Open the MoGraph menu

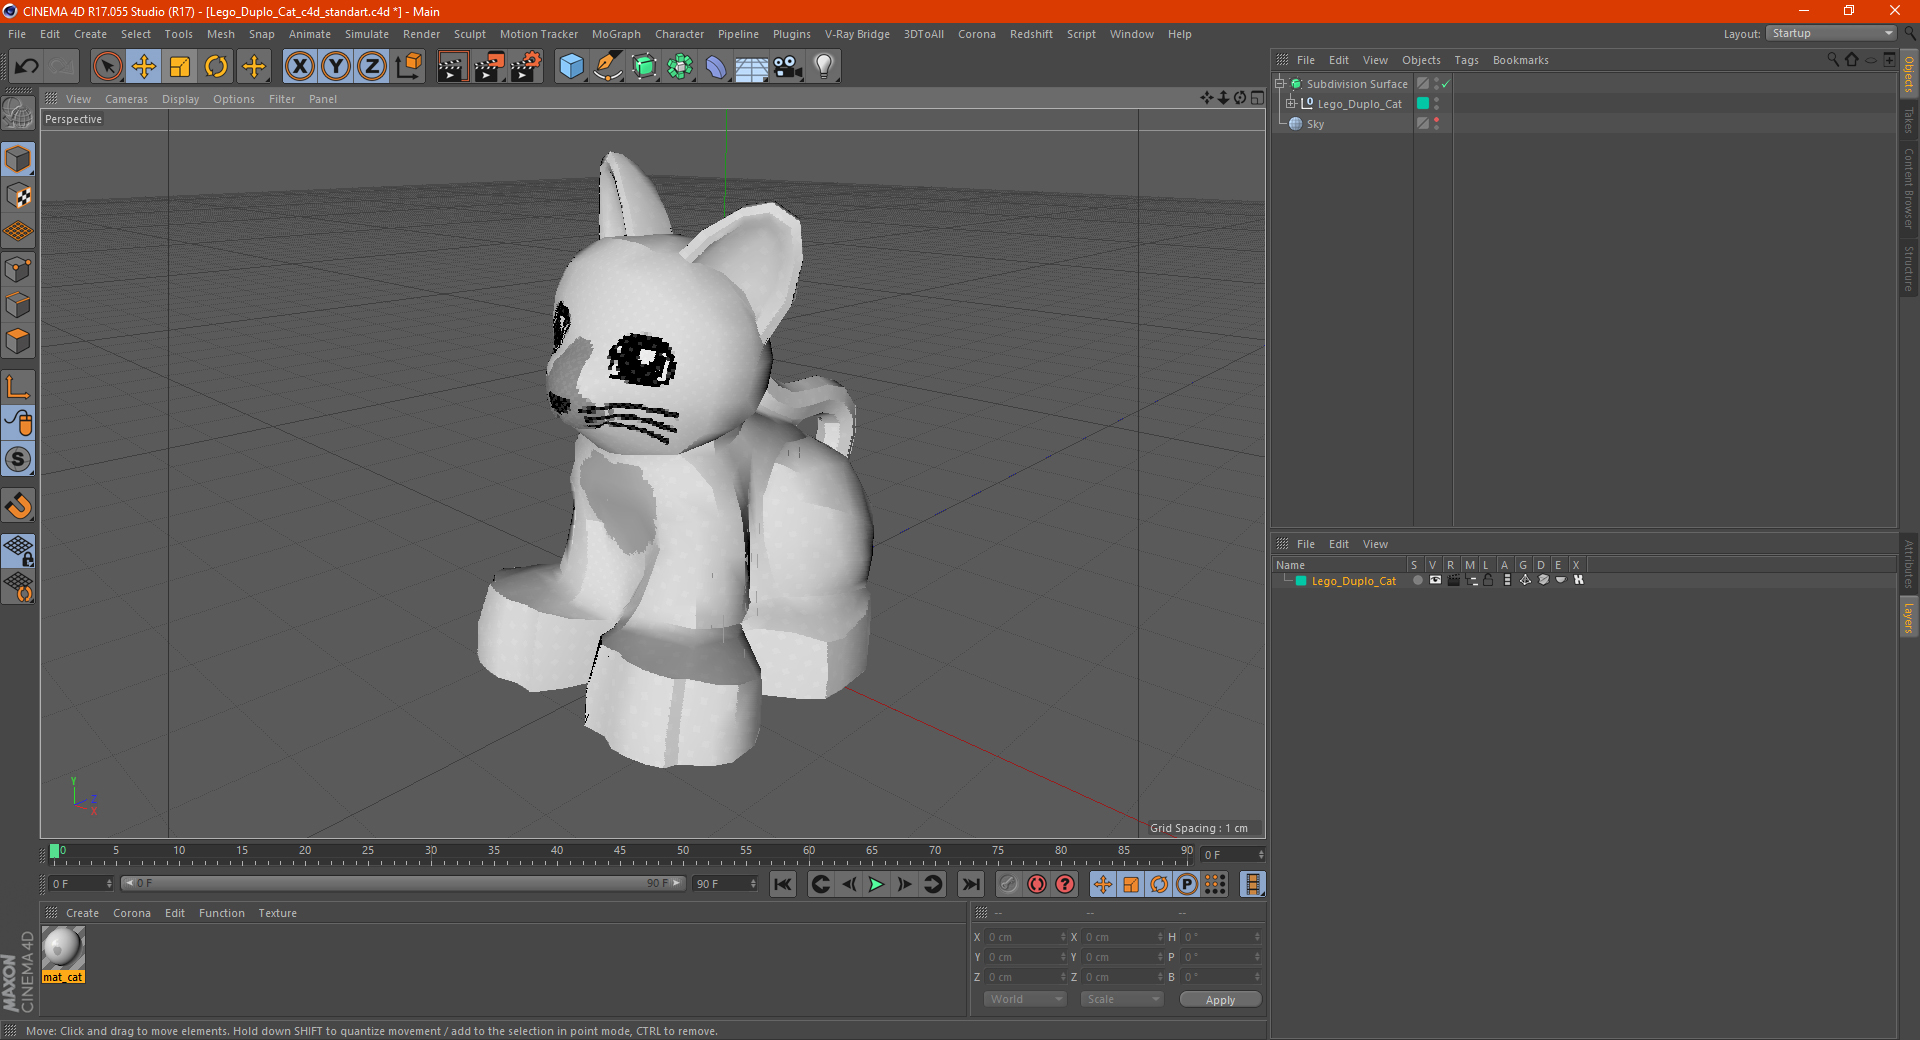pyautogui.click(x=616, y=34)
